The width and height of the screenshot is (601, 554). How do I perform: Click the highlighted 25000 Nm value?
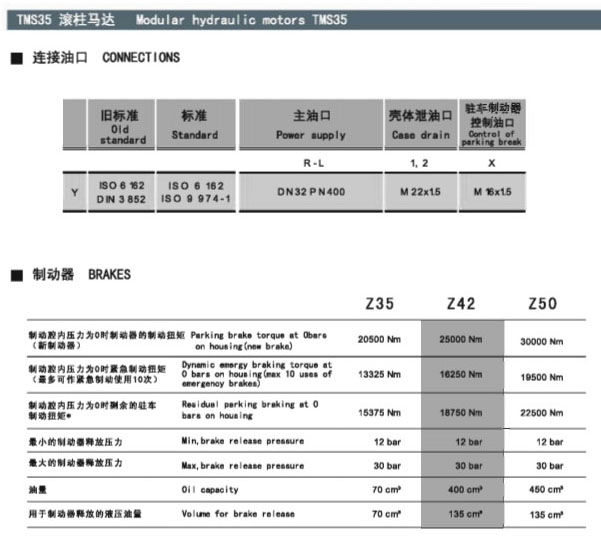461,341
